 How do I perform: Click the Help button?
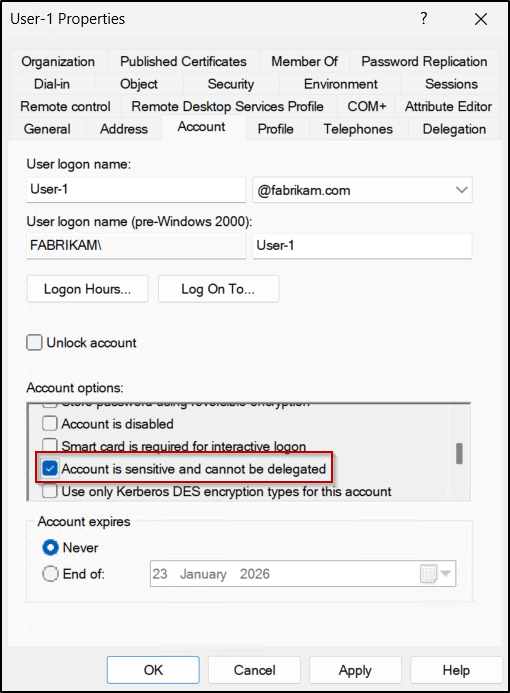click(x=456, y=670)
